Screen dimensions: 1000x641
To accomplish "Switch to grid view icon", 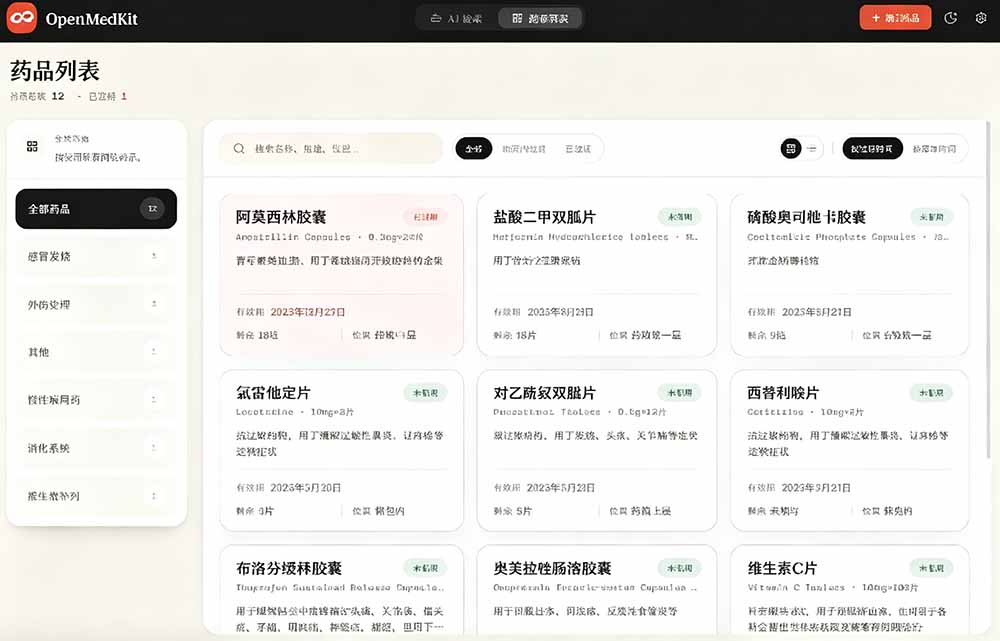I will (791, 149).
